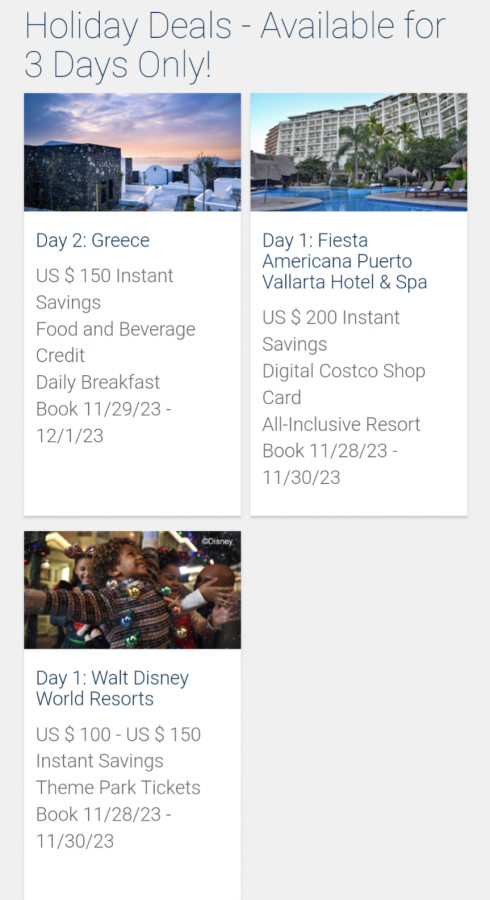Open the Disney holiday family photo
This screenshot has height=900, width=490.
coord(133,589)
